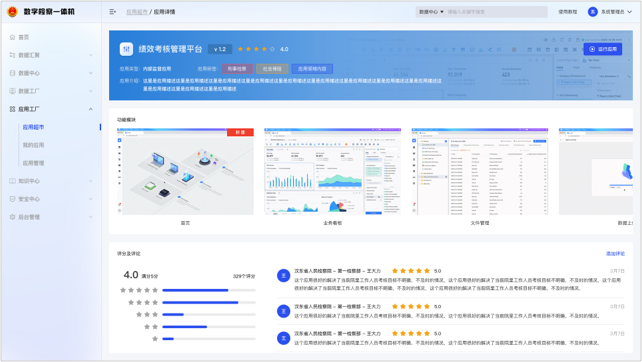The image size is (642, 362).
Task: Expand the 安全中心 menu chevron
Action: pyautogui.click(x=90, y=199)
